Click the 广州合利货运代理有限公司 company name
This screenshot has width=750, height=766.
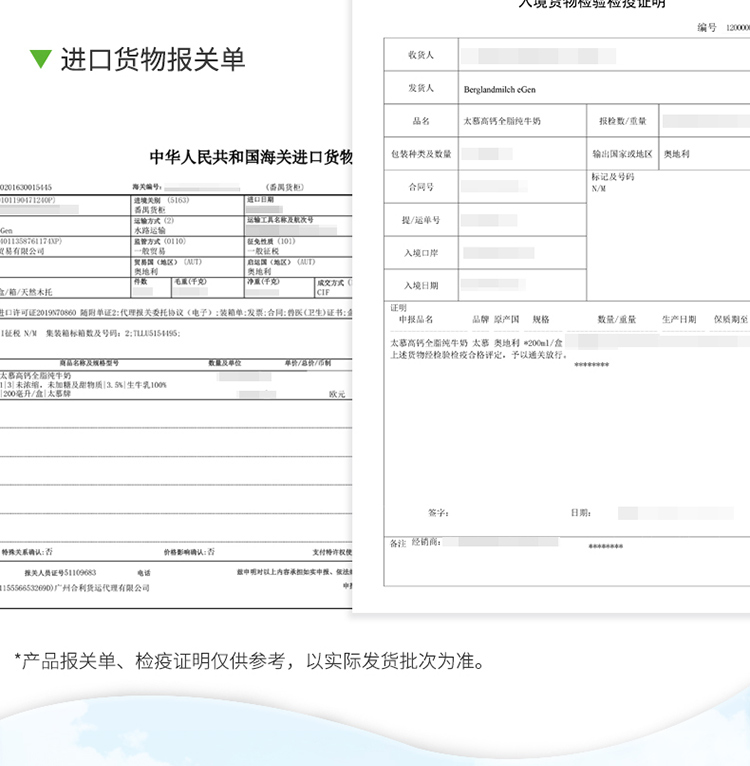[x=102, y=588]
